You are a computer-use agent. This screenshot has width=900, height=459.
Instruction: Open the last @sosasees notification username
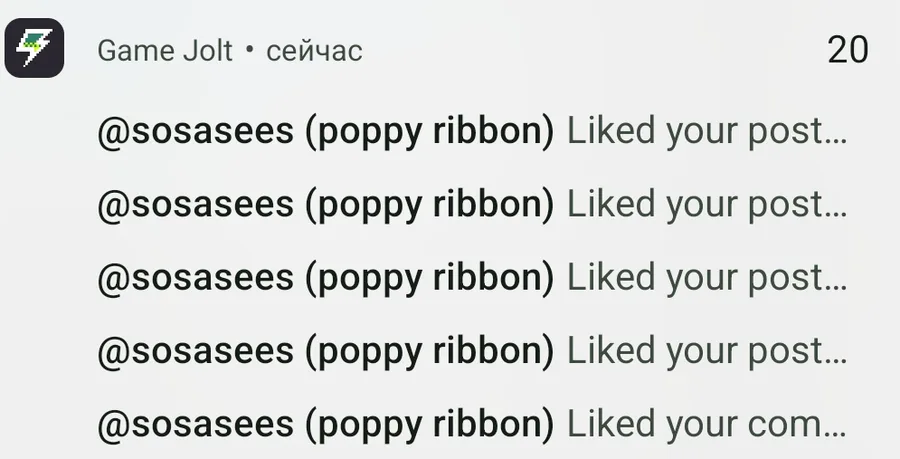pos(196,425)
